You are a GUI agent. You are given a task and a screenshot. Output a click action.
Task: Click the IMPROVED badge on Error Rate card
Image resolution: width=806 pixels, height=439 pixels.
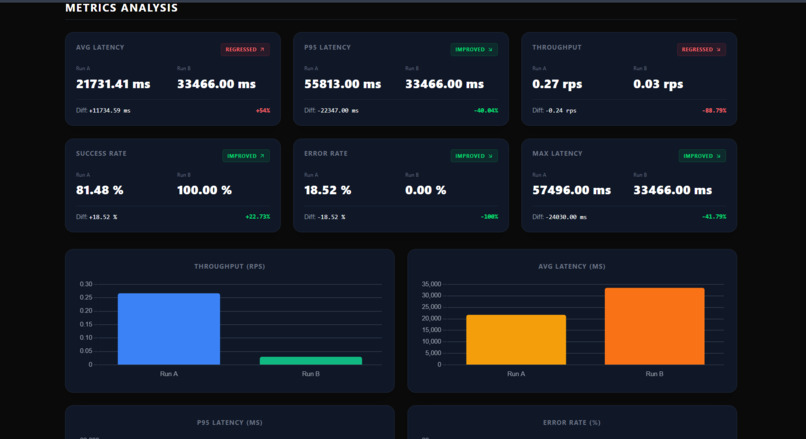[473, 156]
